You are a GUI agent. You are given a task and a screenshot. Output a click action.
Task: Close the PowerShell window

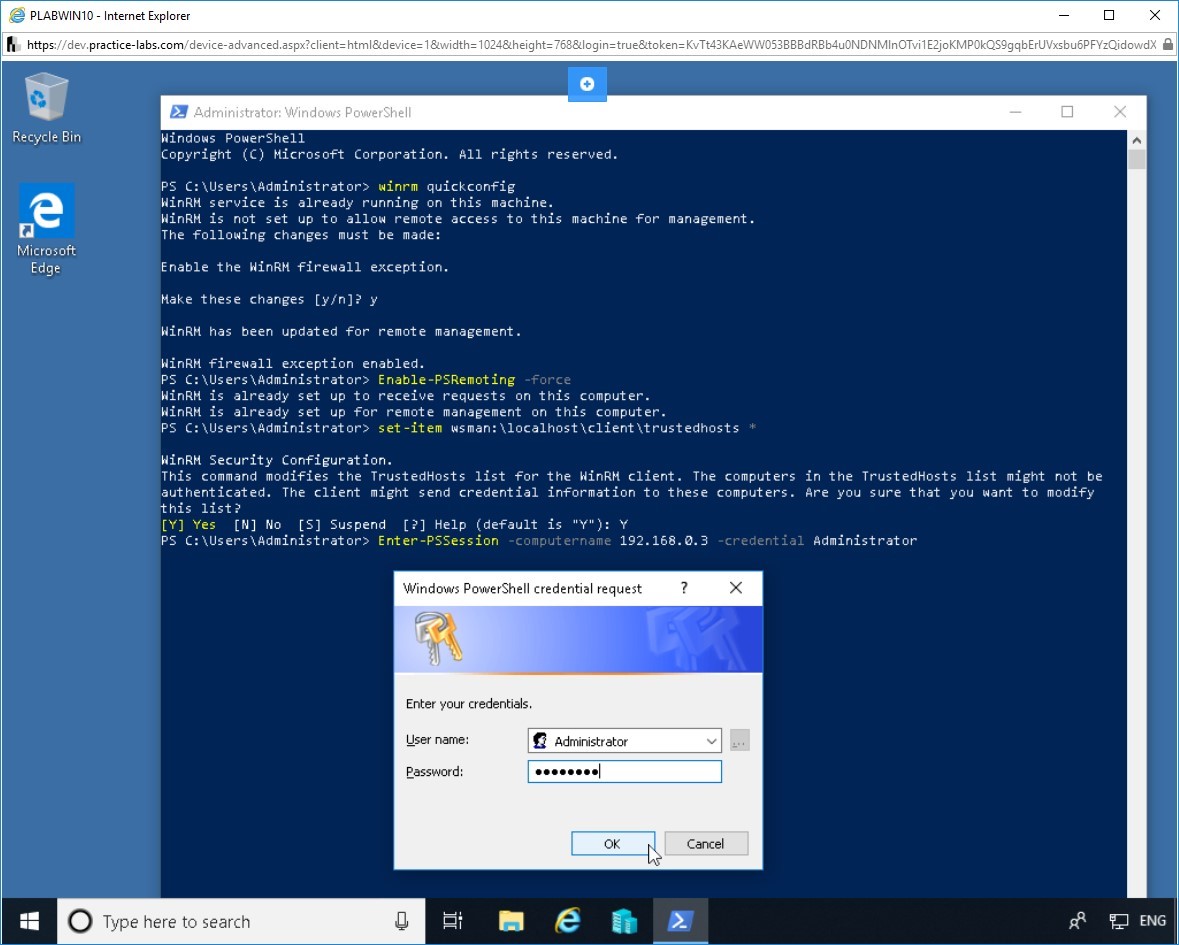click(1120, 112)
